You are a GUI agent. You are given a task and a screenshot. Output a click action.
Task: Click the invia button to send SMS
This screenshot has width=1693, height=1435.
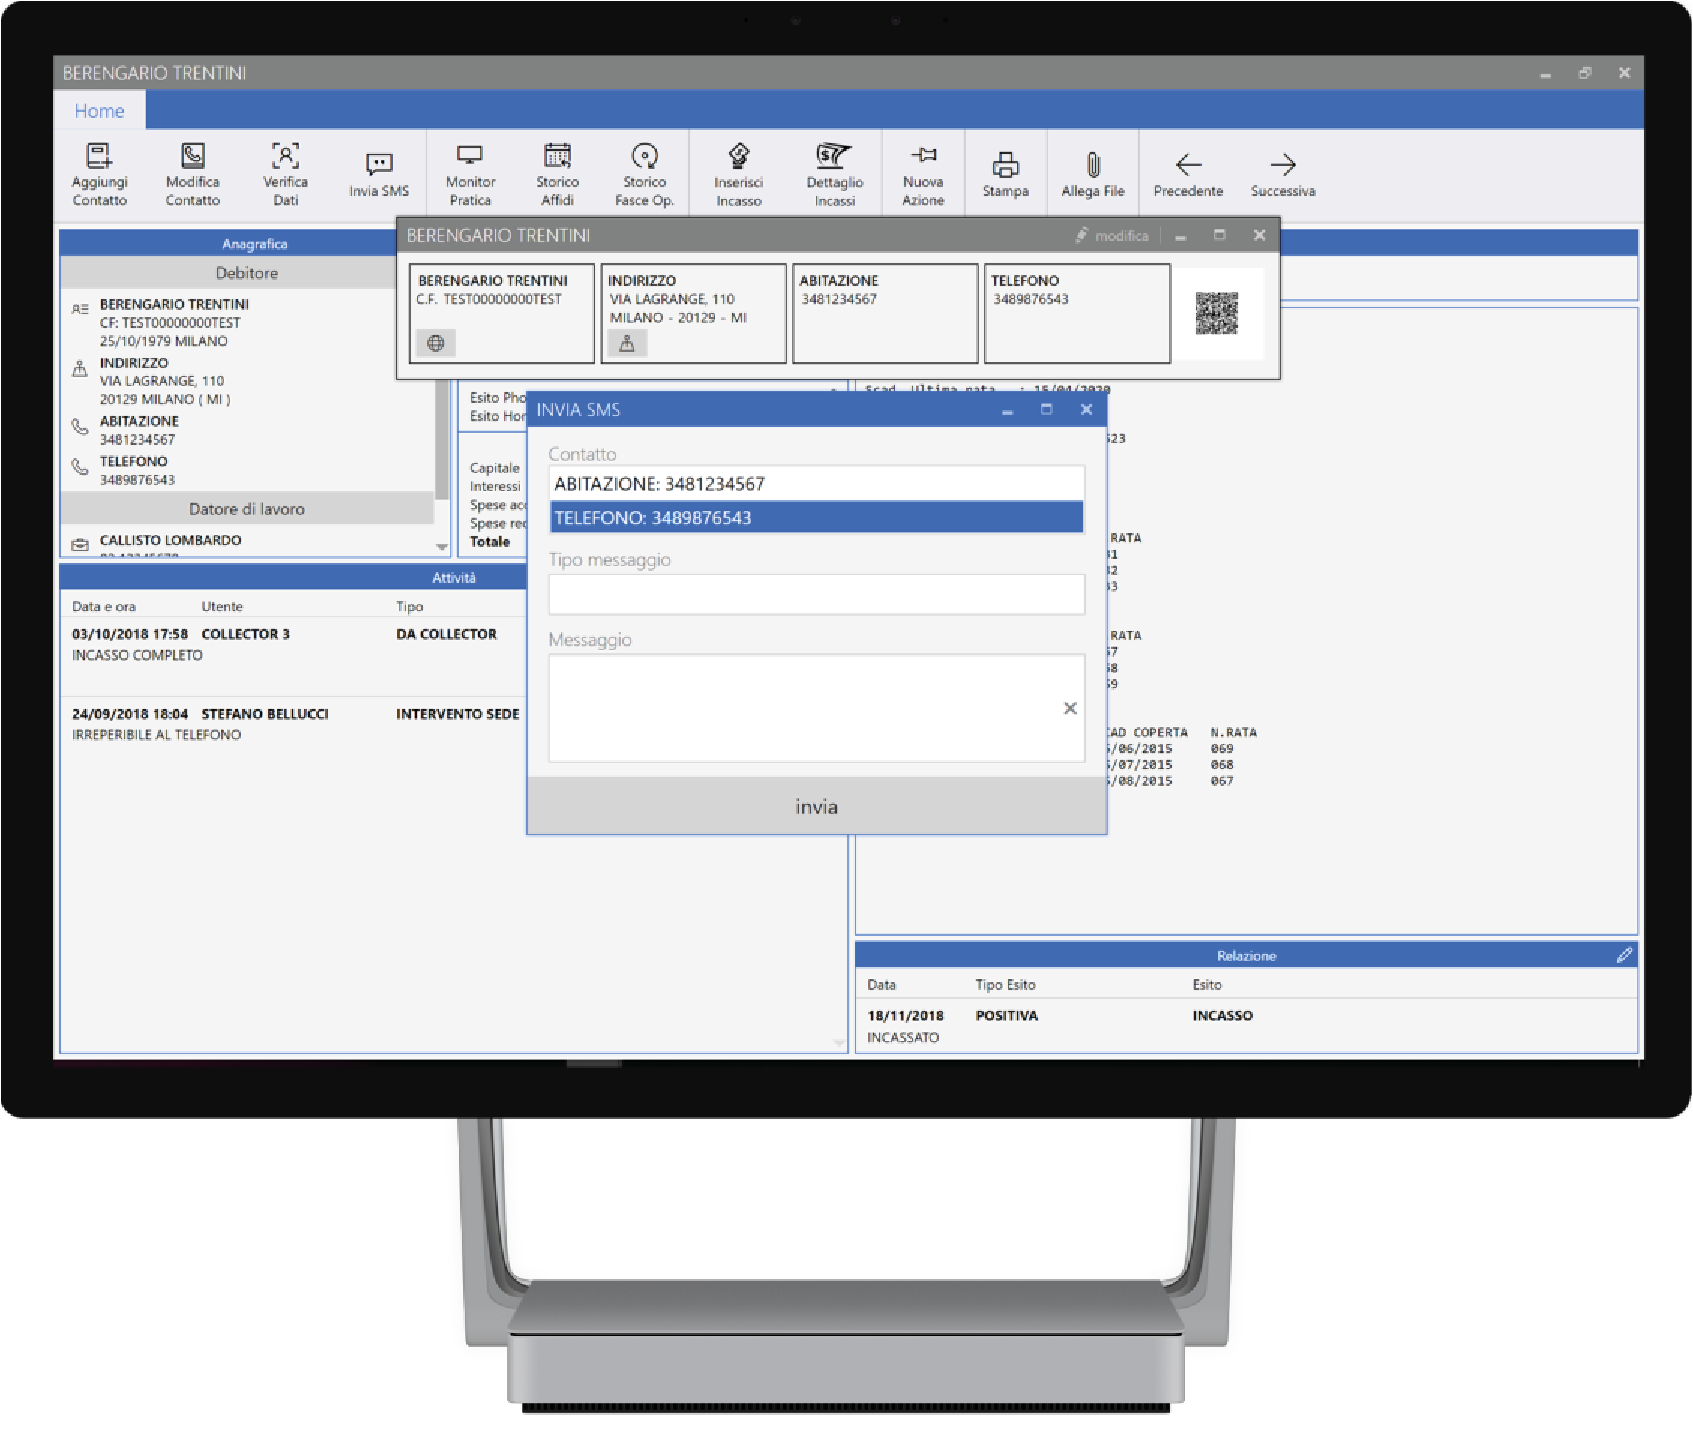(816, 806)
